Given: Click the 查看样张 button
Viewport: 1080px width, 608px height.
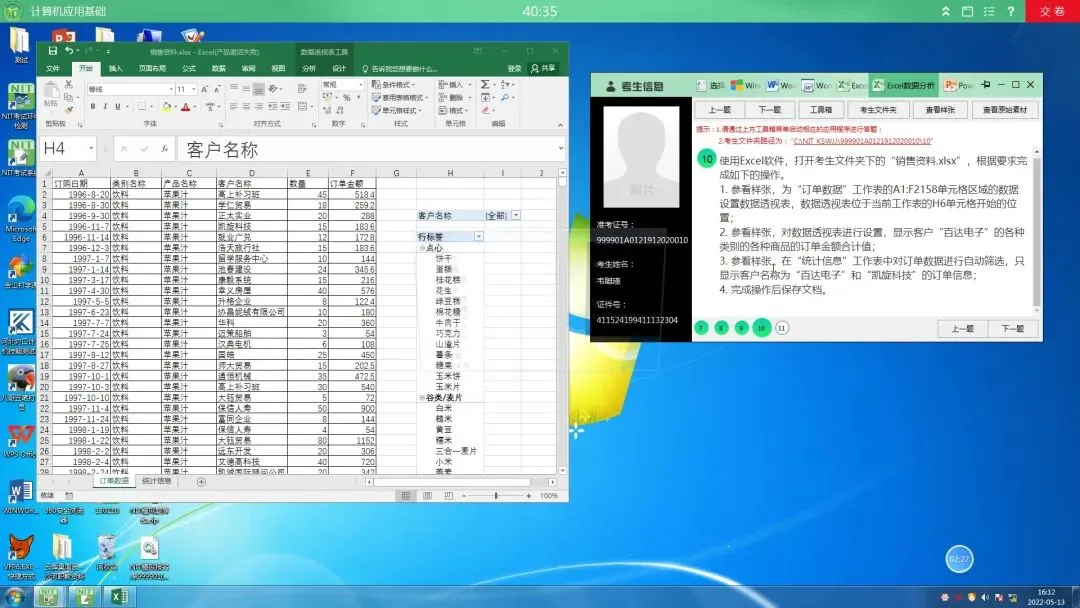Looking at the screenshot, I should pyautogui.click(x=940, y=109).
